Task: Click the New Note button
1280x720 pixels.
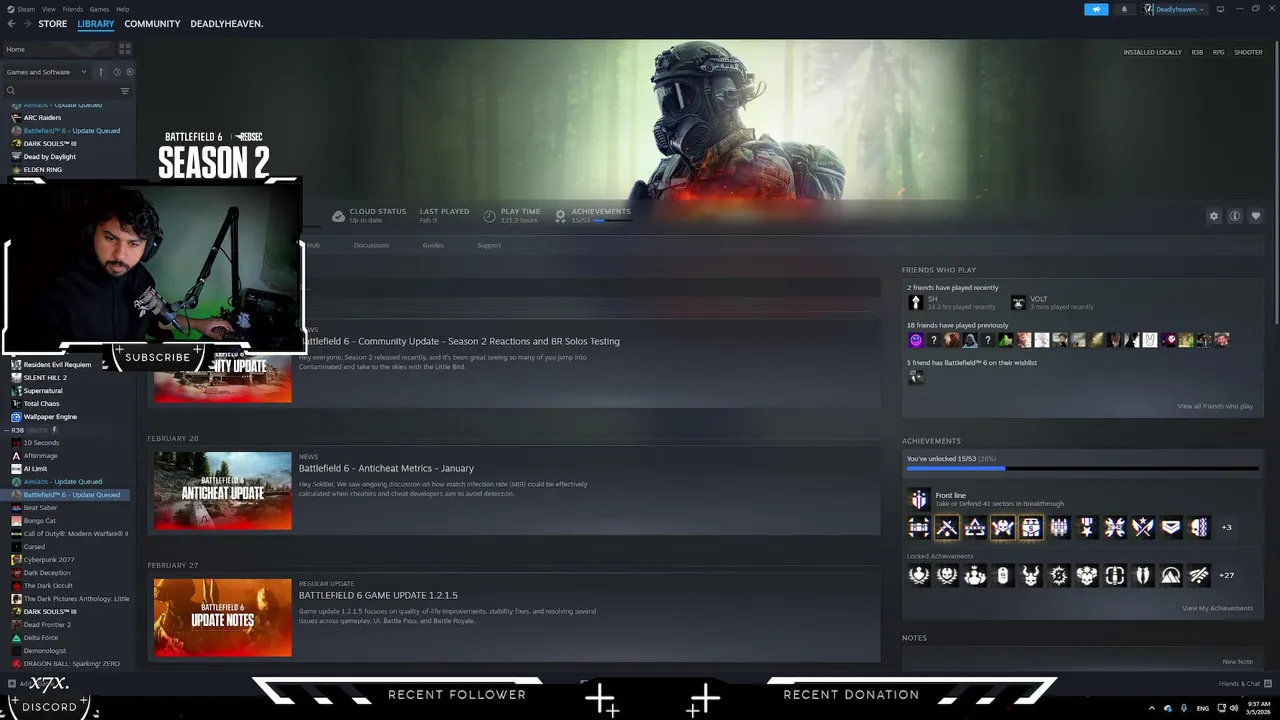Action: pos(1237,661)
